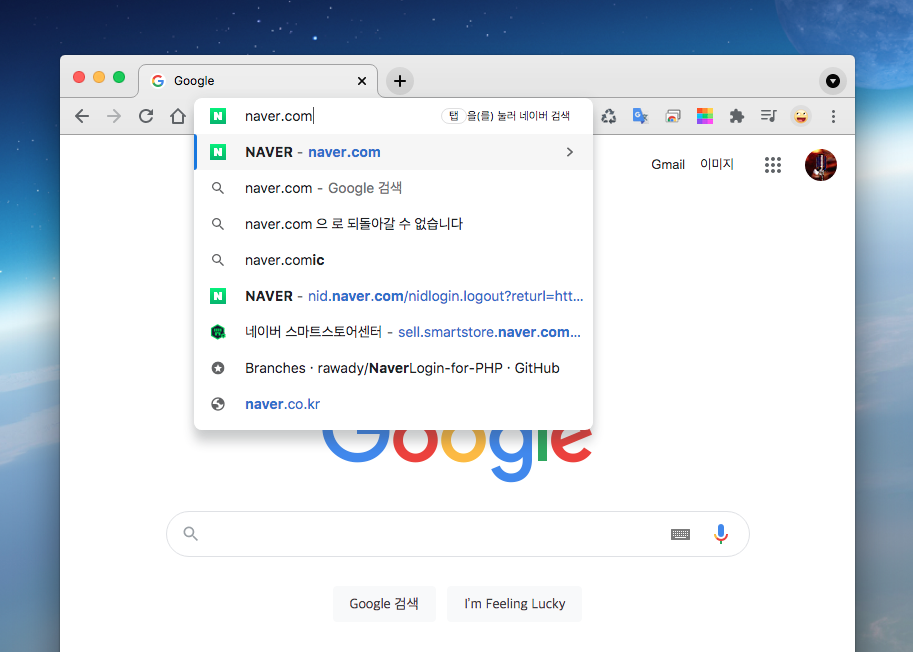Click the Google 검색 button
913x652 pixels.
pos(384,604)
